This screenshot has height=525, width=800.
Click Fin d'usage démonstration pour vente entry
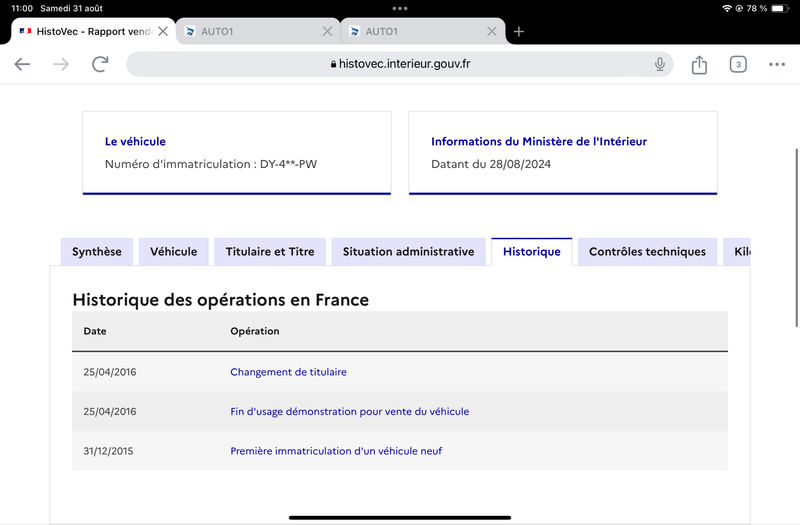coord(349,411)
